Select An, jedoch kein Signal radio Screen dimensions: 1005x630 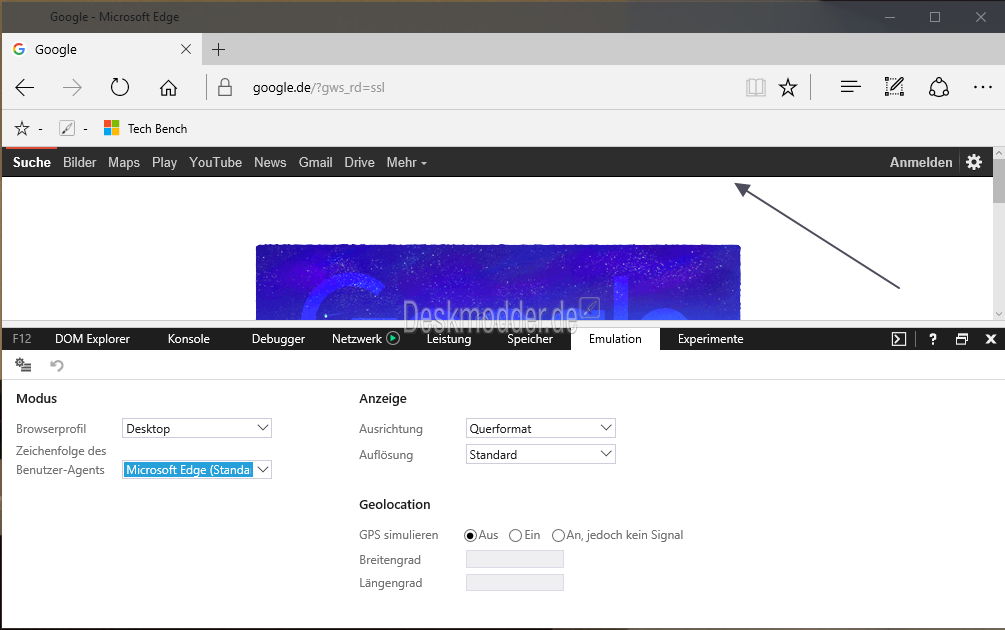click(558, 535)
